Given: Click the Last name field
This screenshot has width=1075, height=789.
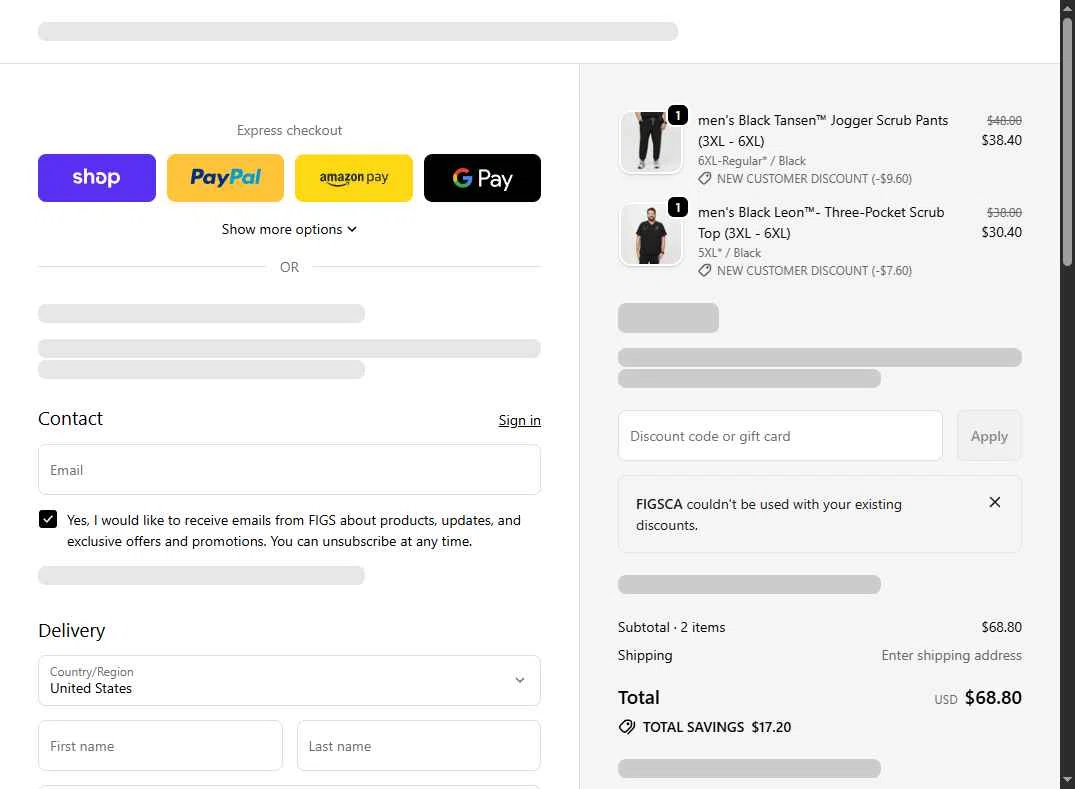Looking at the screenshot, I should [418, 746].
